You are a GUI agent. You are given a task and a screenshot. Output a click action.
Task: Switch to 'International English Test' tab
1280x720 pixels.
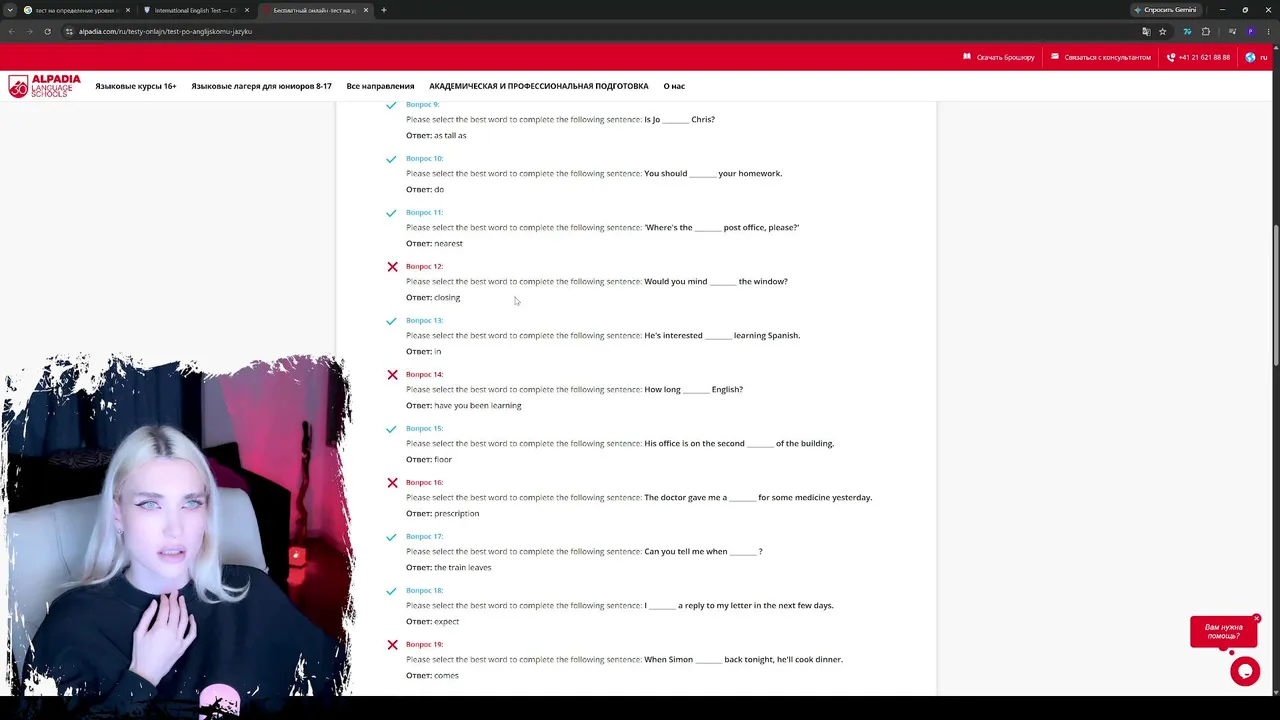pos(196,10)
